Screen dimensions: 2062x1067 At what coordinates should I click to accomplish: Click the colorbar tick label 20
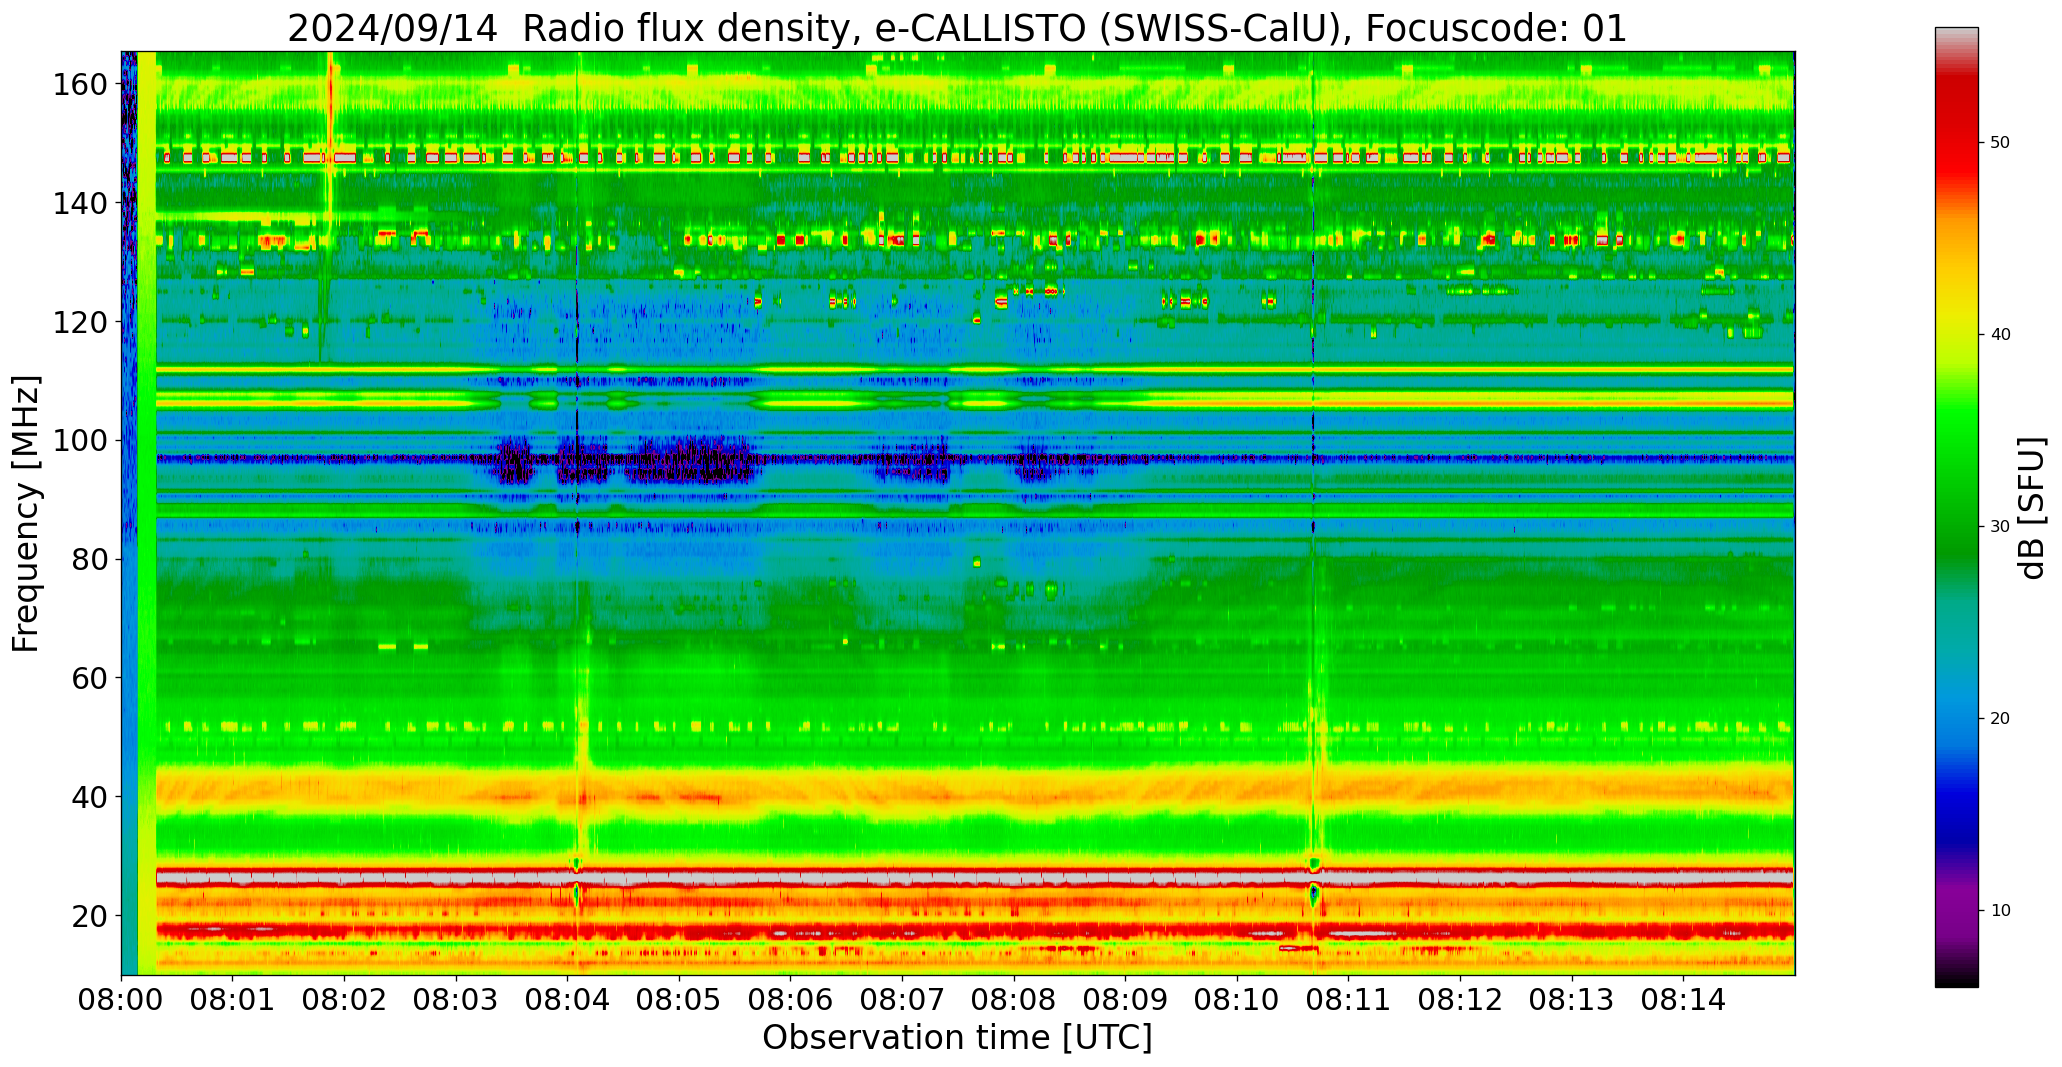coord(2000,719)
